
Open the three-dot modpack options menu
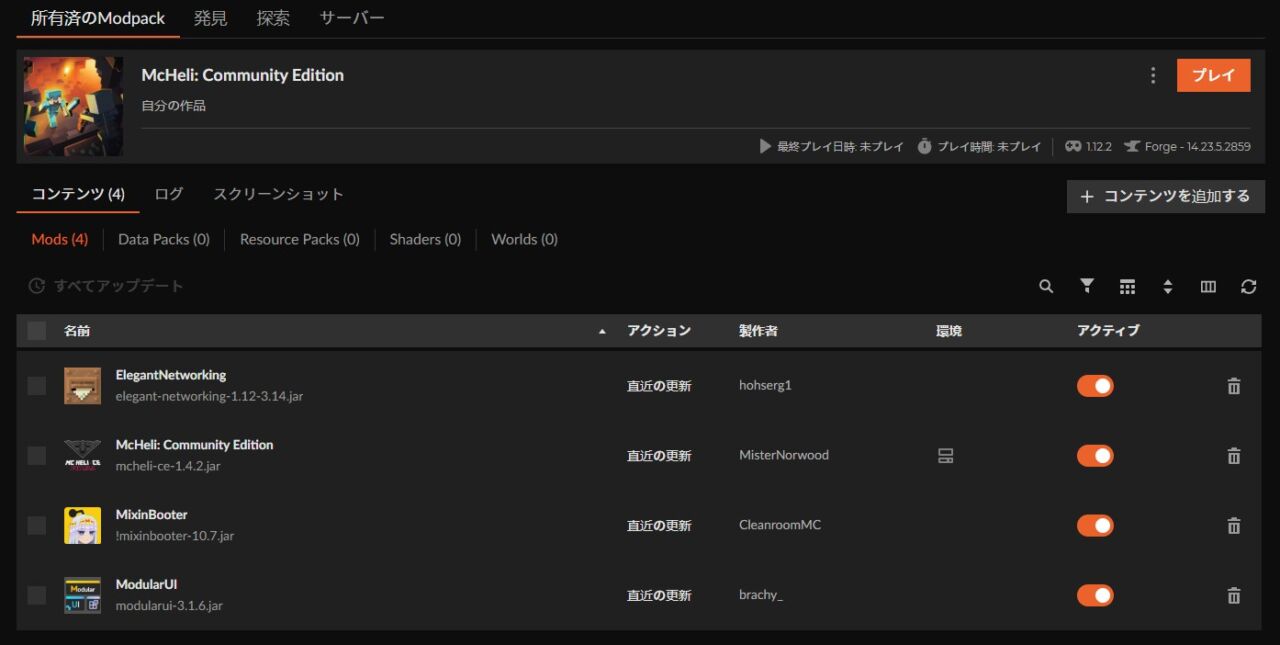[x=1153, y=76]
